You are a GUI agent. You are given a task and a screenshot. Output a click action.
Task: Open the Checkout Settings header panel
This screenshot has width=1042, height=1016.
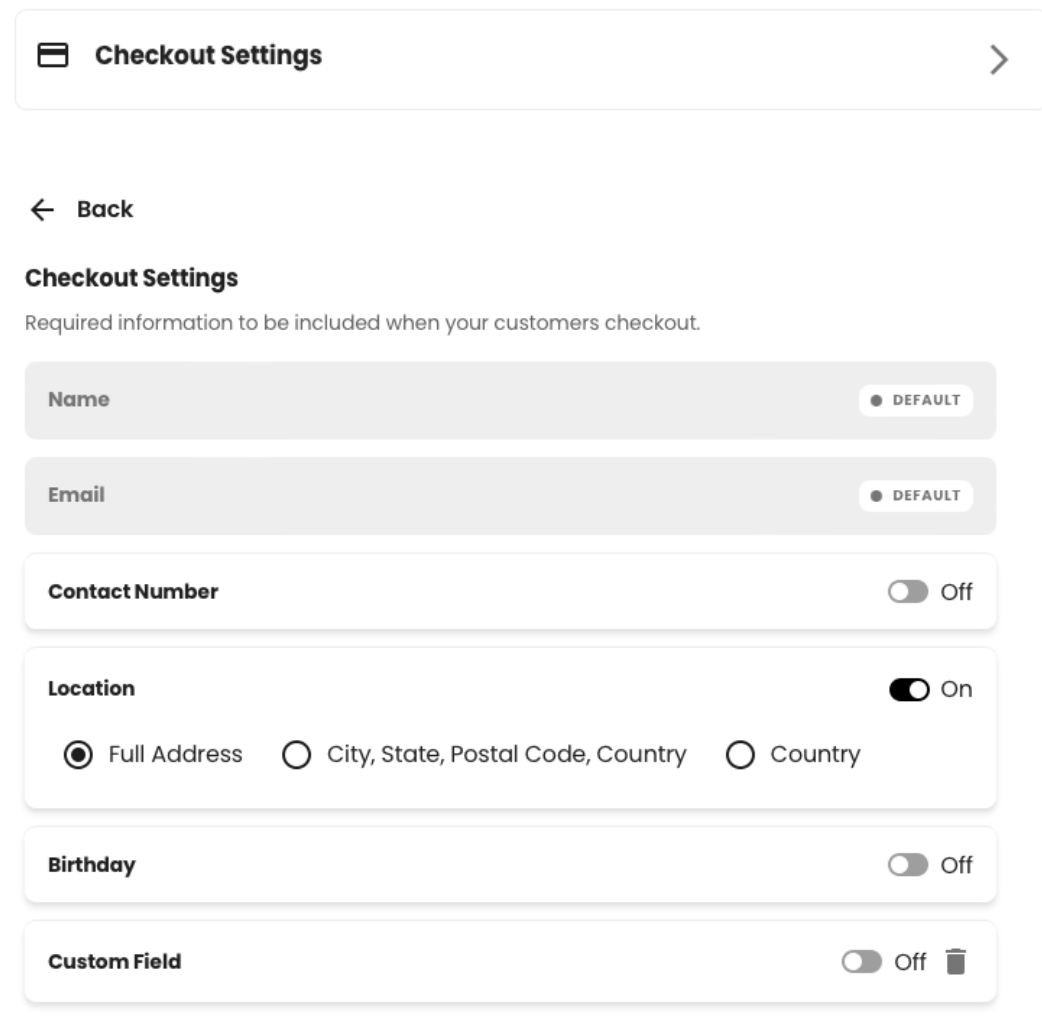(x=528, y=60)
